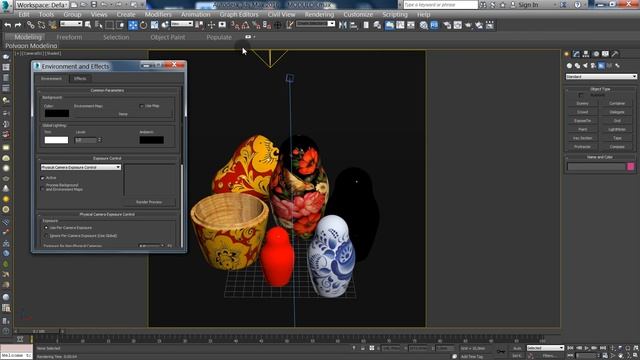Select the Ignore Per Camera Exposure radio button
This screenshot has width=640, height=360.
point(46,236)
